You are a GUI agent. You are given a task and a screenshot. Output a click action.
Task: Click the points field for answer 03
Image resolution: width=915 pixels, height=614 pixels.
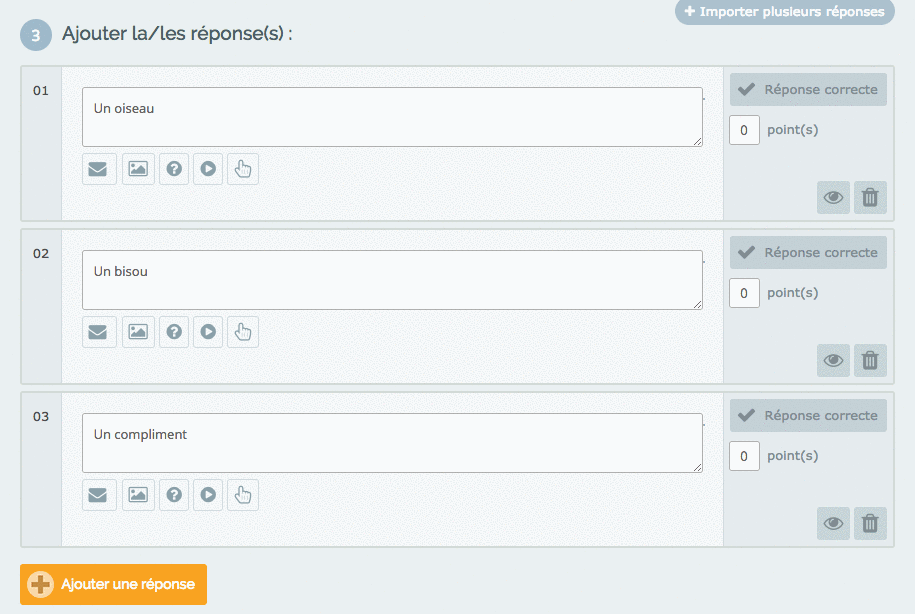click(x=744, y=456)
